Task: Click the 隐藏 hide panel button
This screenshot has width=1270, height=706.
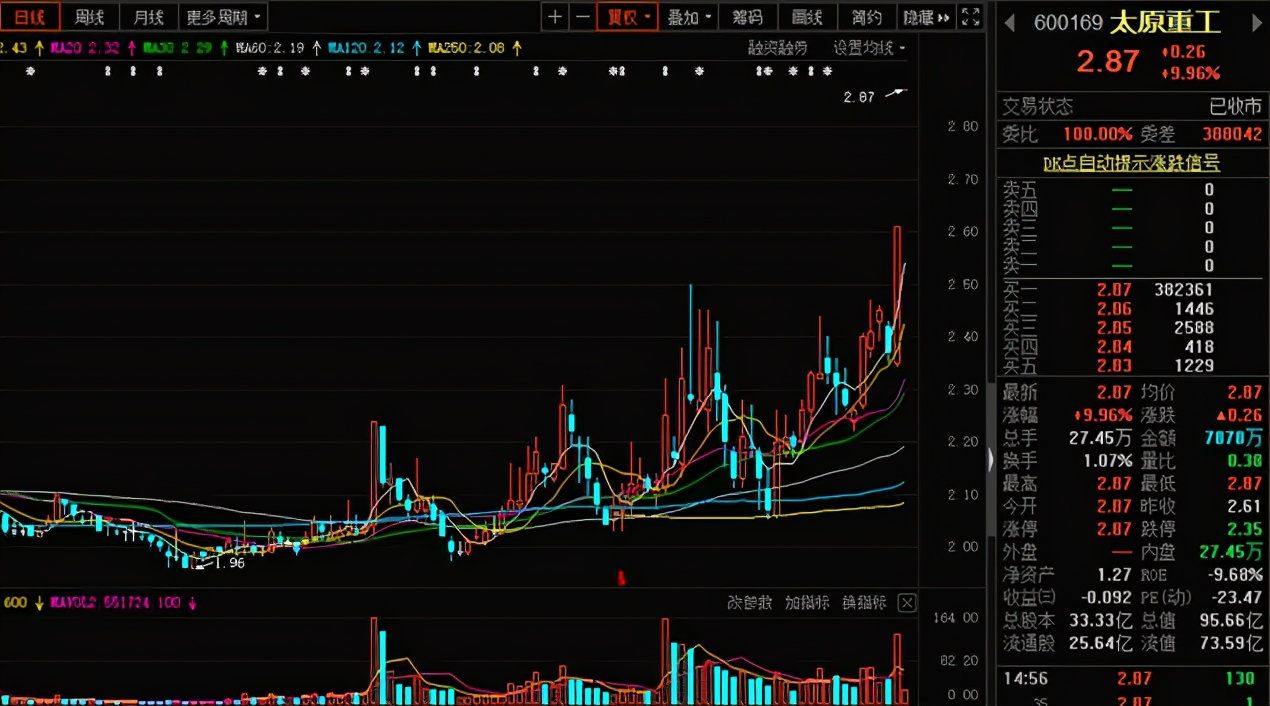Action: (x=926, y=17)
